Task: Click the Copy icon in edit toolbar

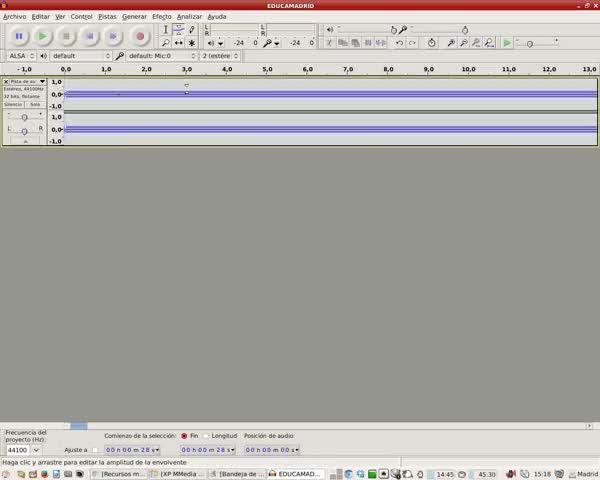Action: [342, 43]
